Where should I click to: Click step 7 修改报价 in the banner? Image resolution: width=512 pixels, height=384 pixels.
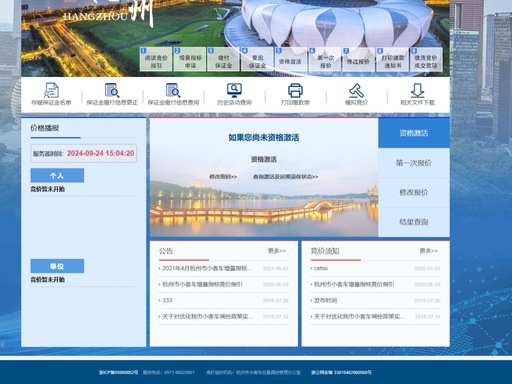359,59
